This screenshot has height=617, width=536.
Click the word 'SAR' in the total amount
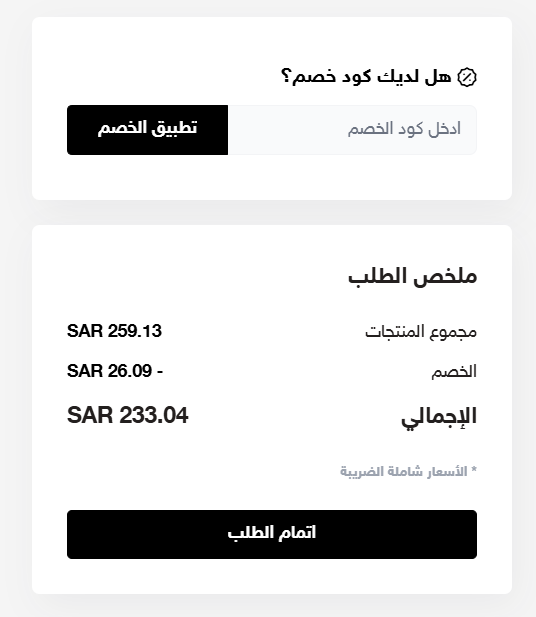(x=90, y=415)
